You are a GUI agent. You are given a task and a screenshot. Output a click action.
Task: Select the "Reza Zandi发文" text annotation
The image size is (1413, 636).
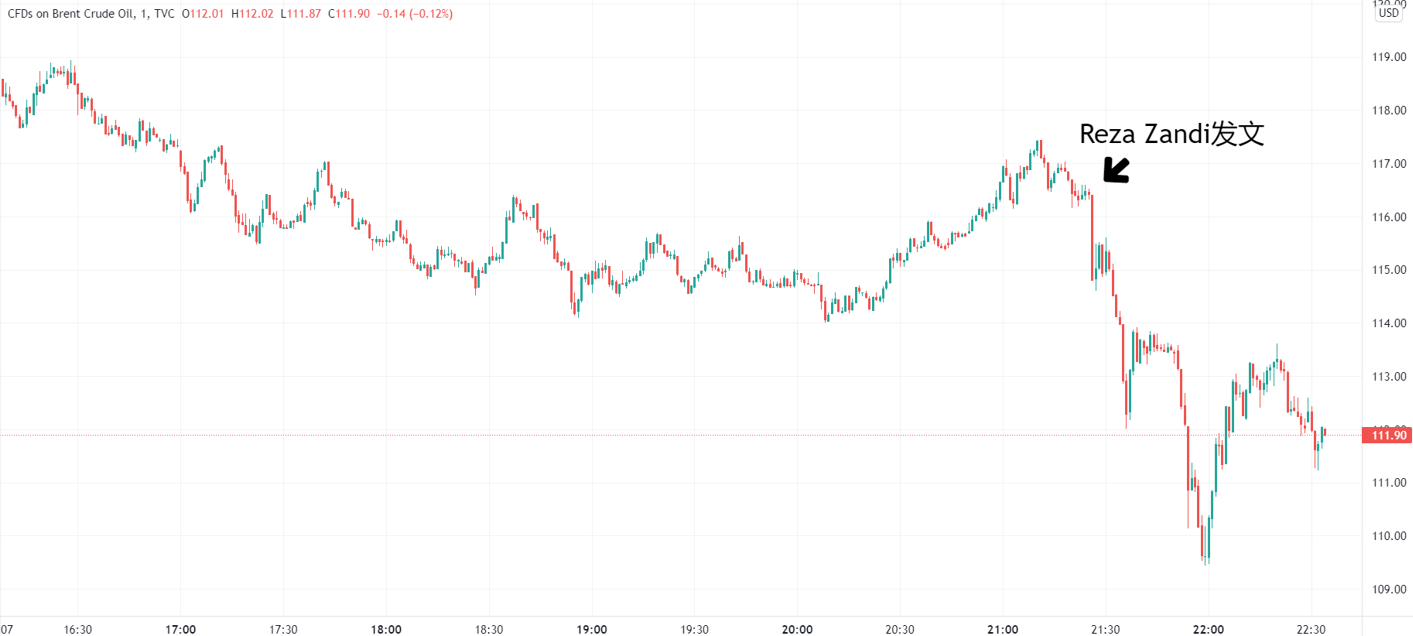click(1171, 134)
